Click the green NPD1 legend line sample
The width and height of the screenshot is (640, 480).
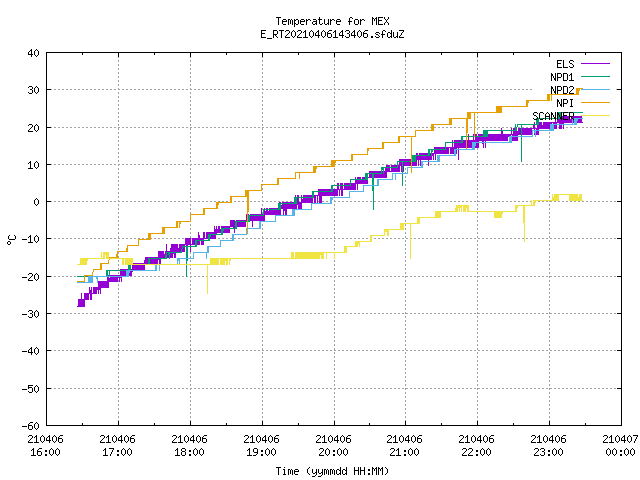595,76
